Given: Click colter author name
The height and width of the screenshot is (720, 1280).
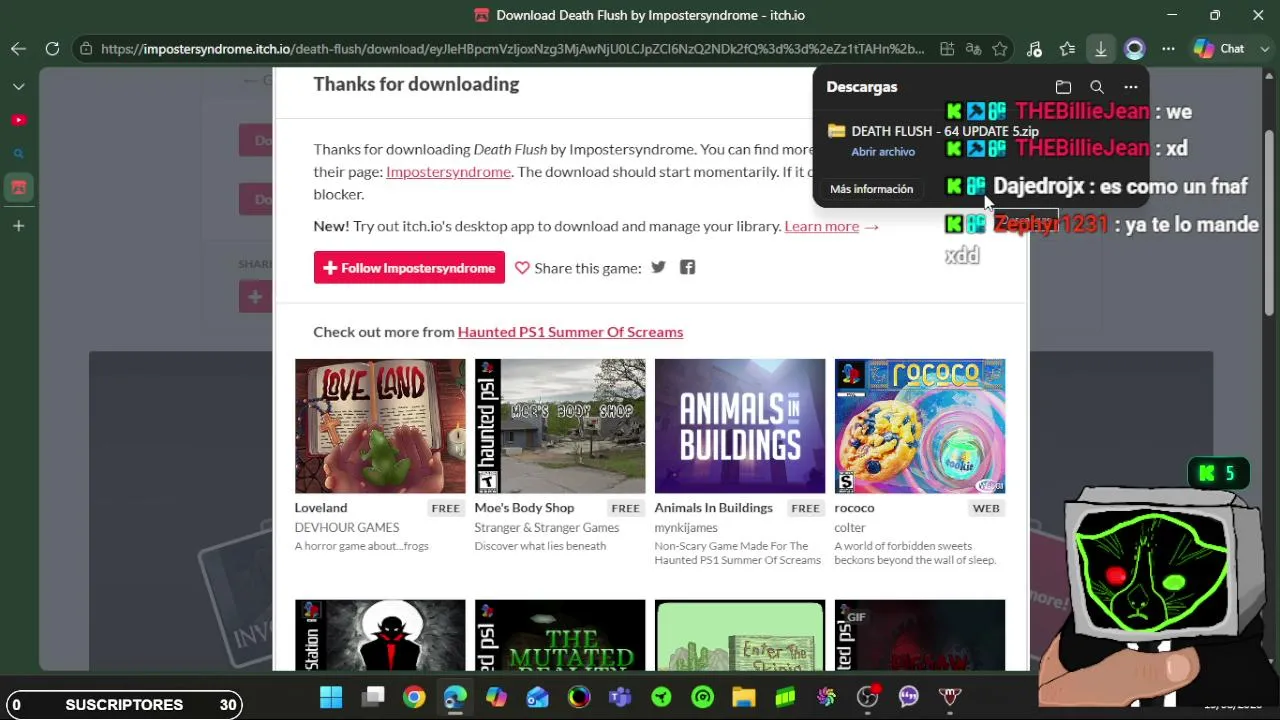Looking at the screenshot, I should point(850,527).
